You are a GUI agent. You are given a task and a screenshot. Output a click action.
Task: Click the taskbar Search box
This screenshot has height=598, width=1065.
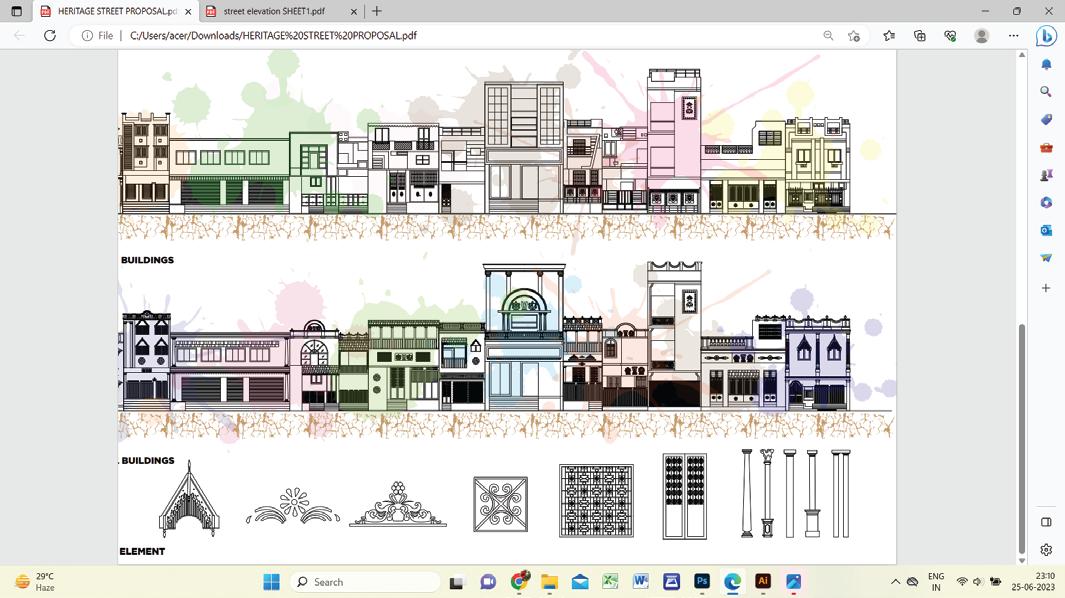click(x=365, y=582)
